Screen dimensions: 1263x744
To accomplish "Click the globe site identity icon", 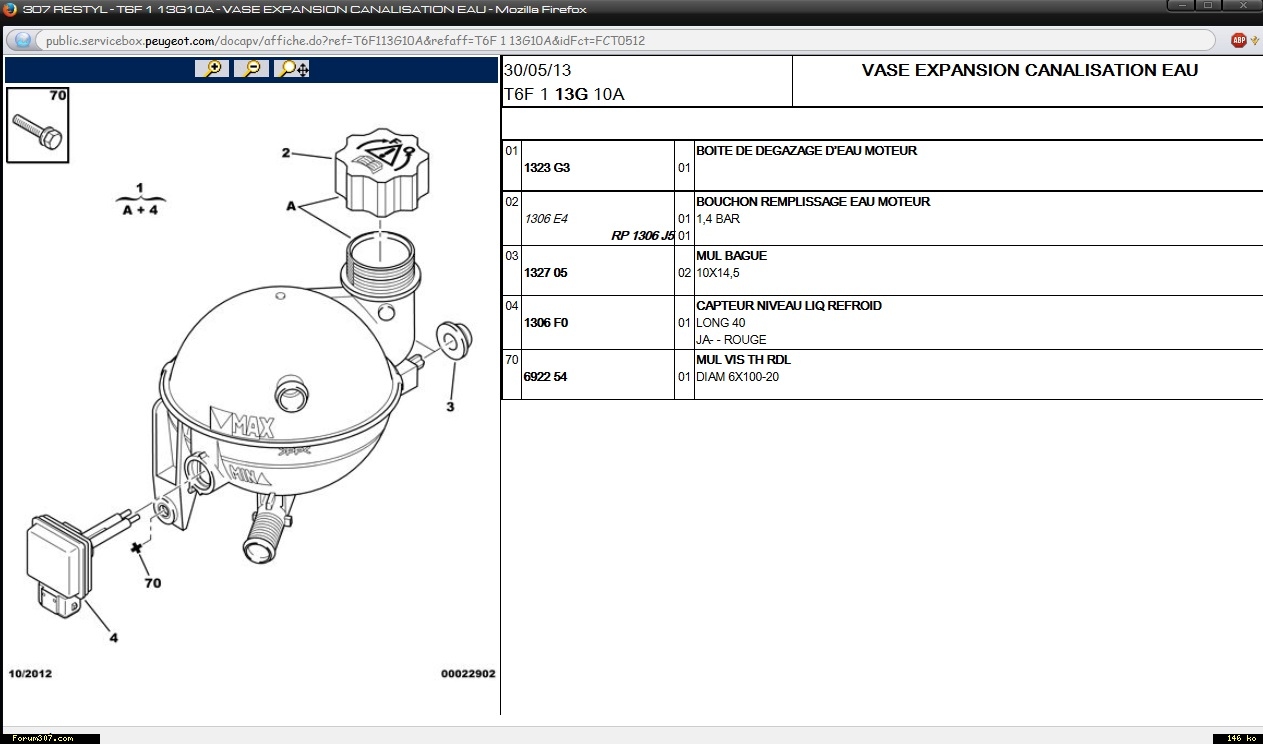I will click(x=23, y=41).
